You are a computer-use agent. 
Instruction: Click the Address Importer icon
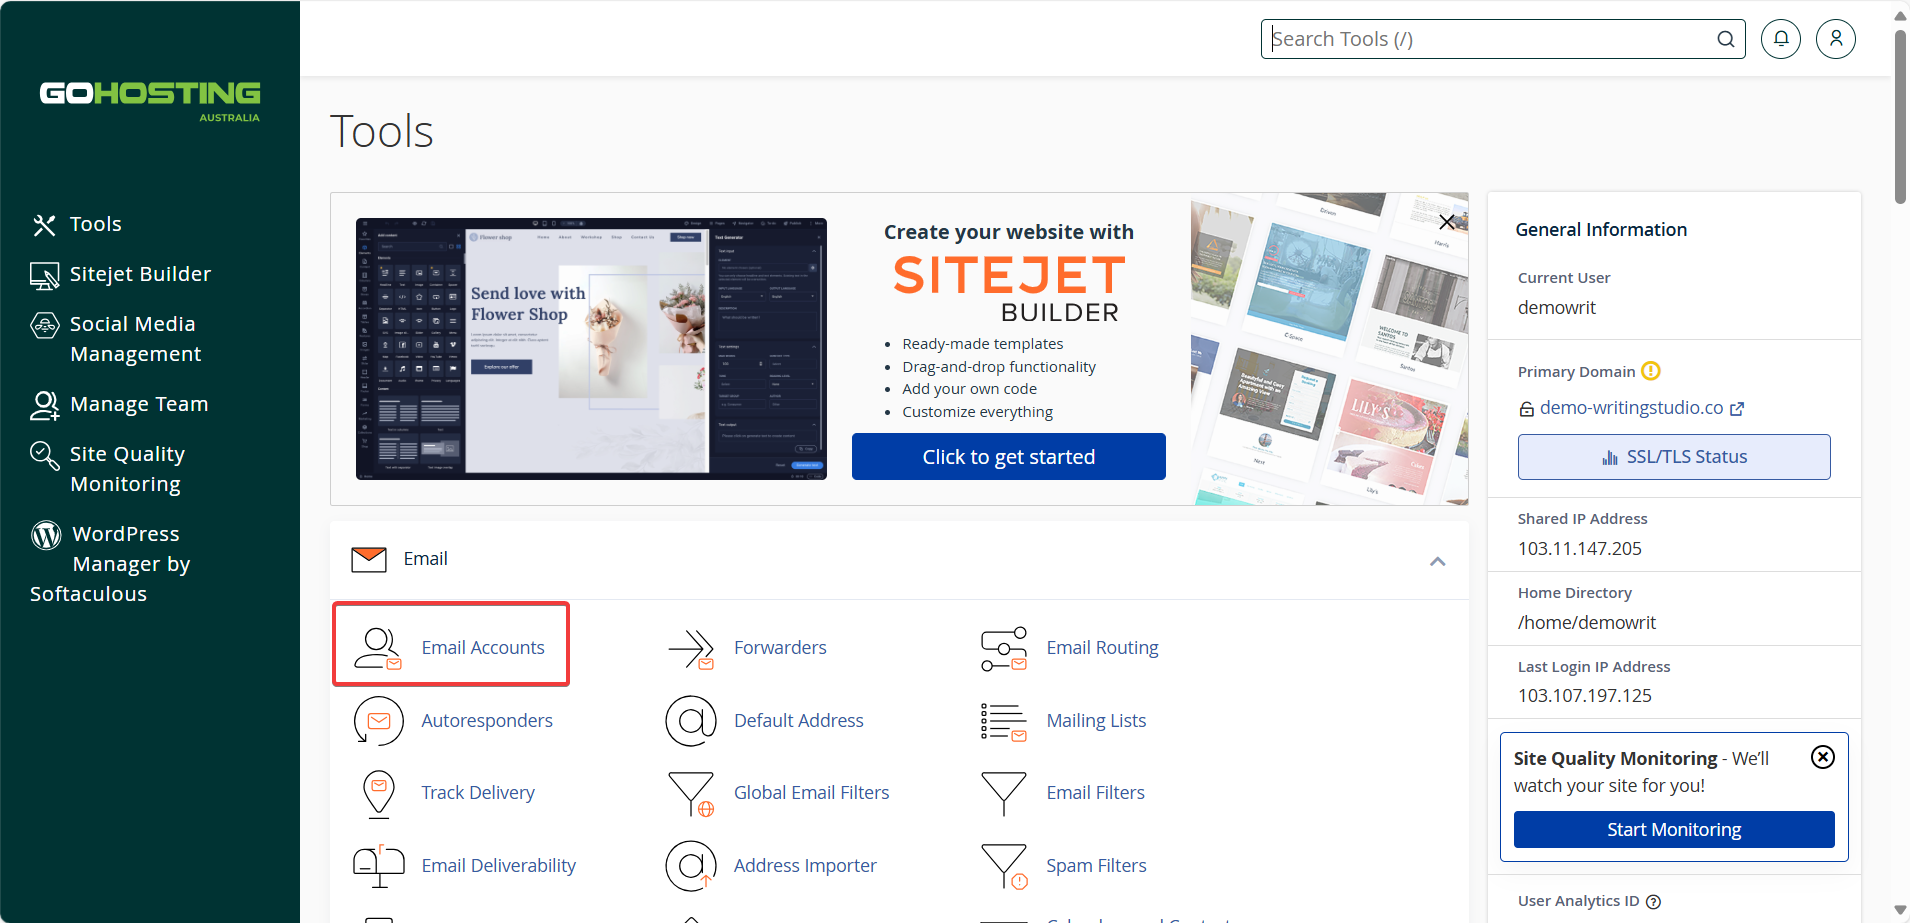tap(691, 866)
